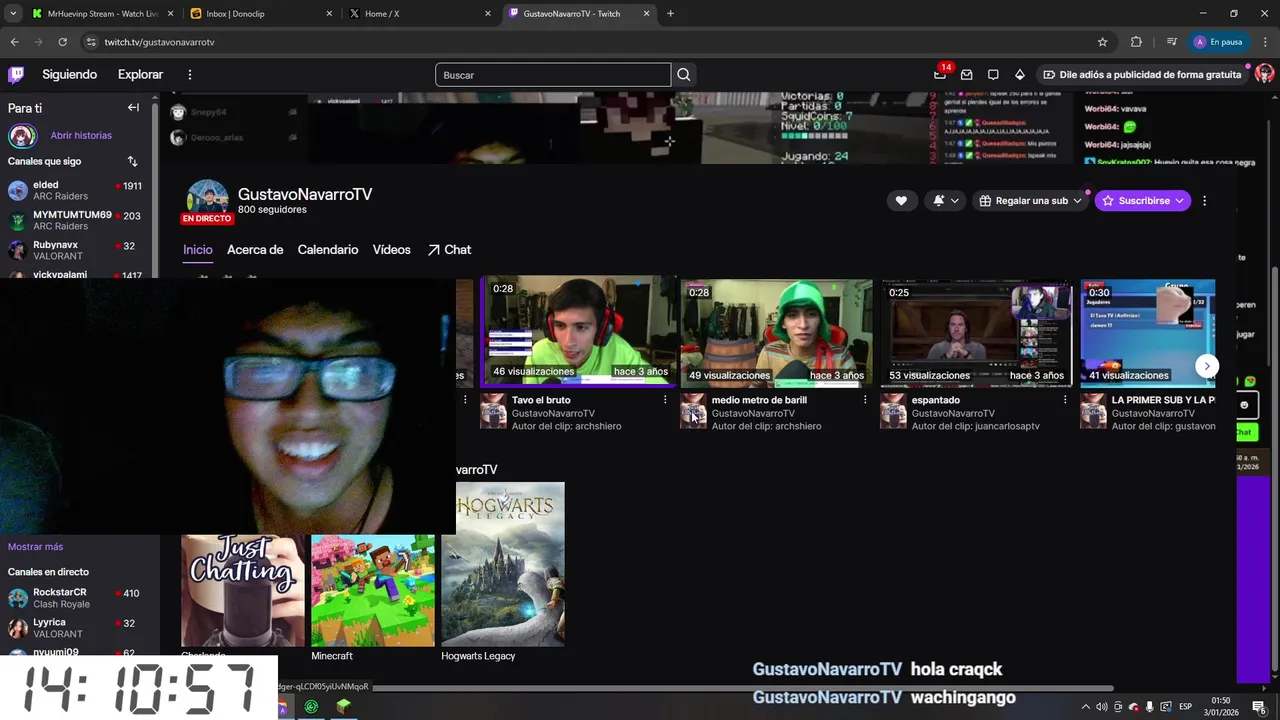Open the three-dot menu next to Explorar
1280x720 pixels.
(190, 74)
